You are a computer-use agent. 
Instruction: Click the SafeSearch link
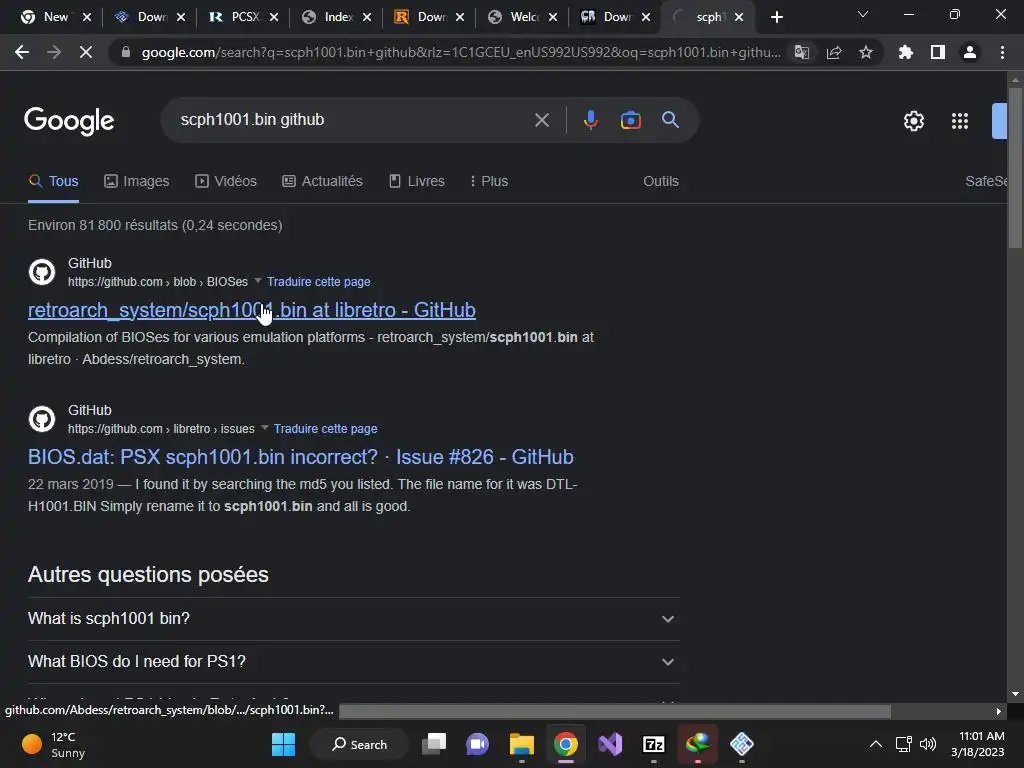986,182
